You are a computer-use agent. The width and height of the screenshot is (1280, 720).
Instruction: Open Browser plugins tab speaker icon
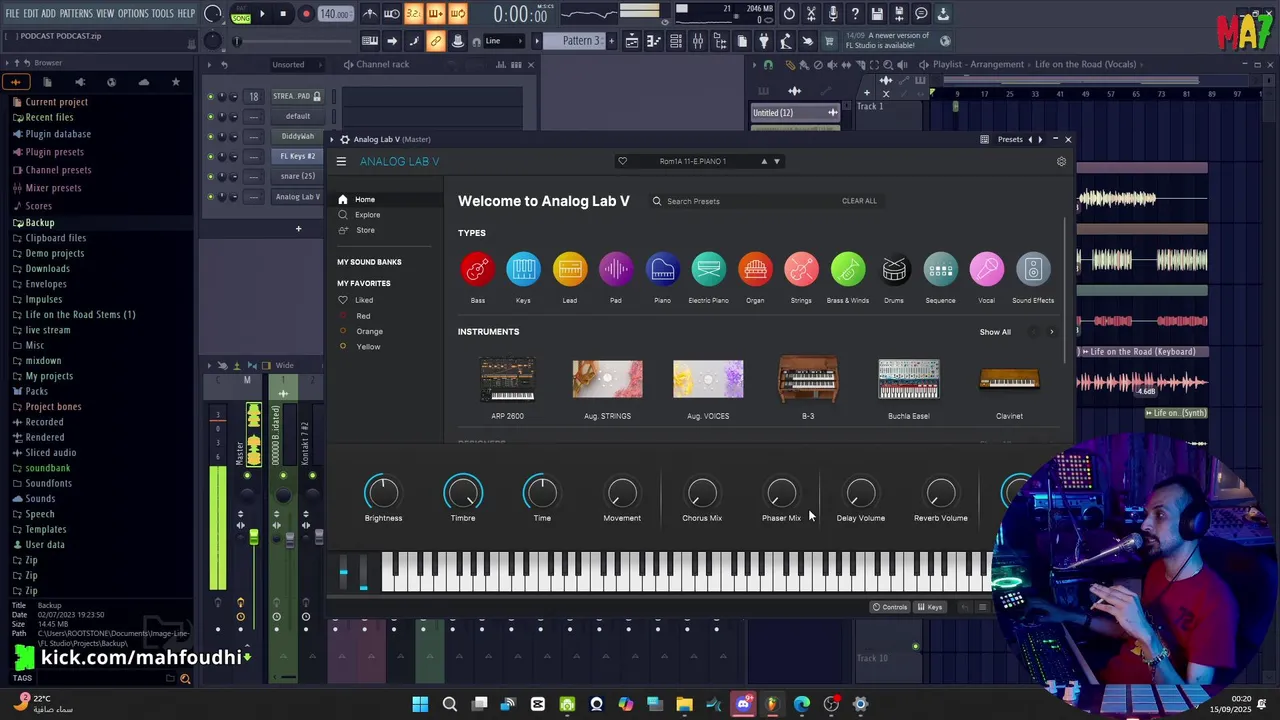pos(80,82)
